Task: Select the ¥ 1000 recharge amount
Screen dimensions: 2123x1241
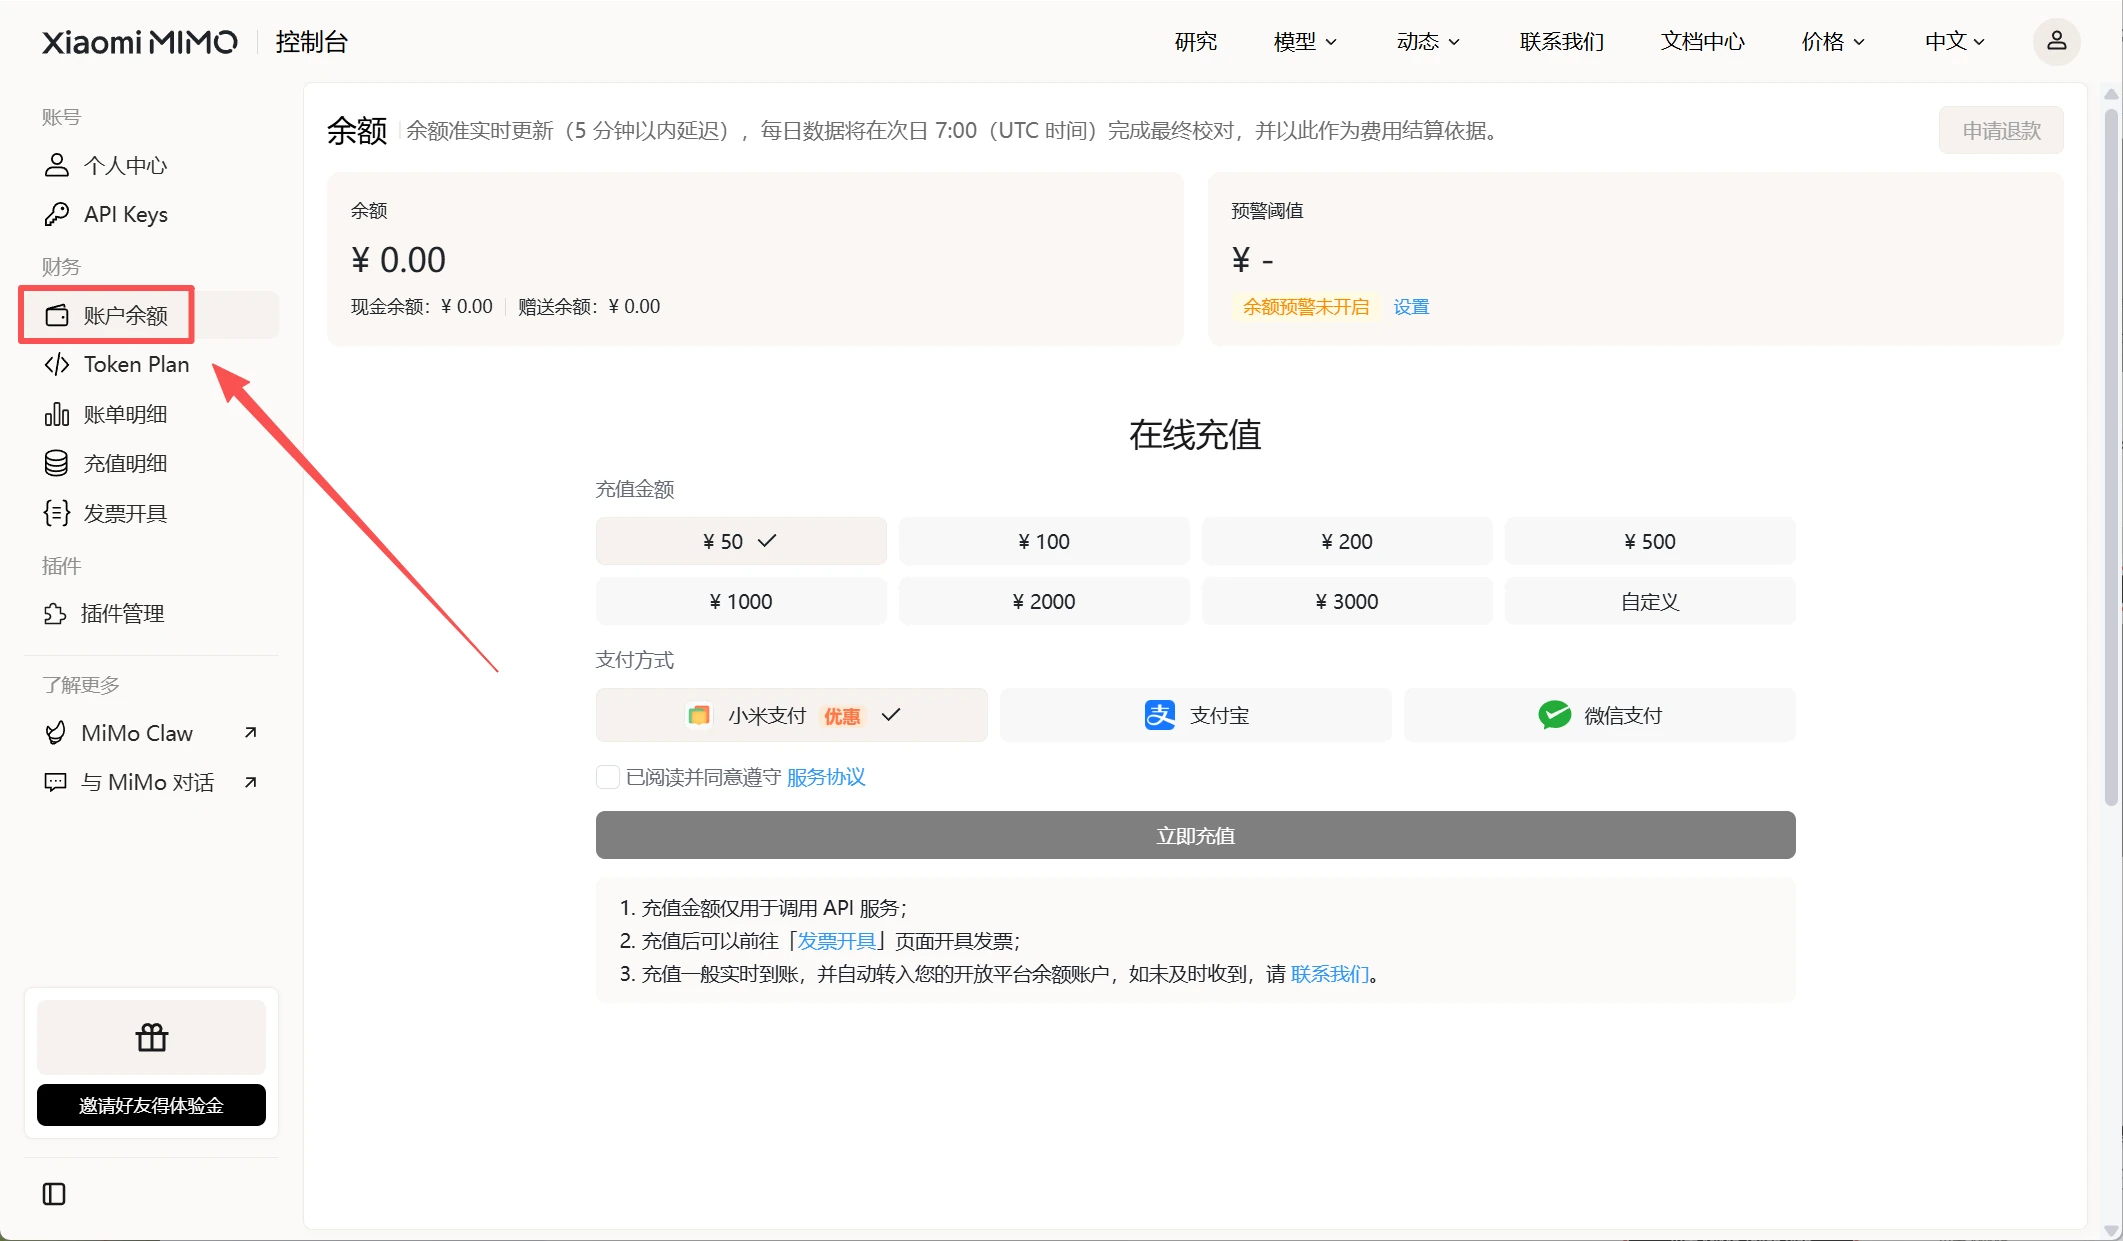Action: pyautogui.click(x=741, y=601)
